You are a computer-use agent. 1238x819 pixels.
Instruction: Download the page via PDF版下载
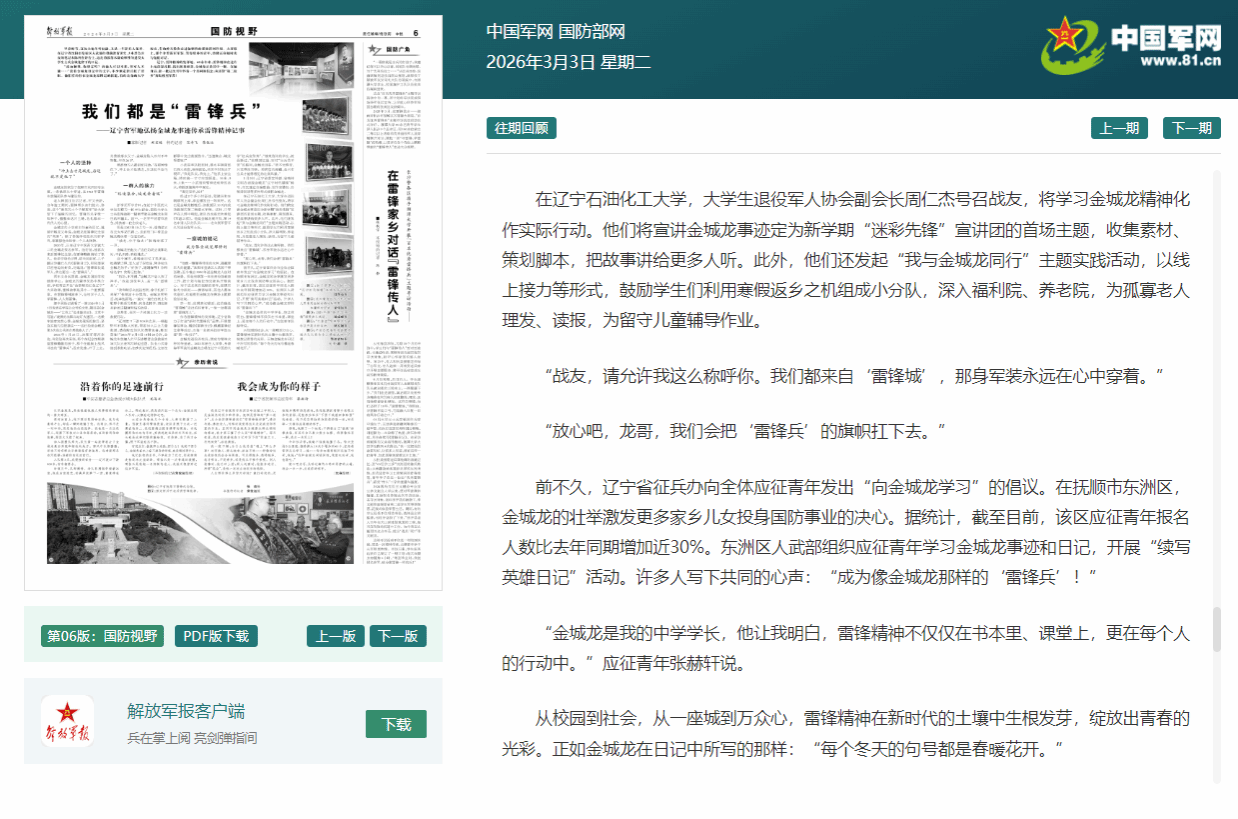click(x=215, y=636)
